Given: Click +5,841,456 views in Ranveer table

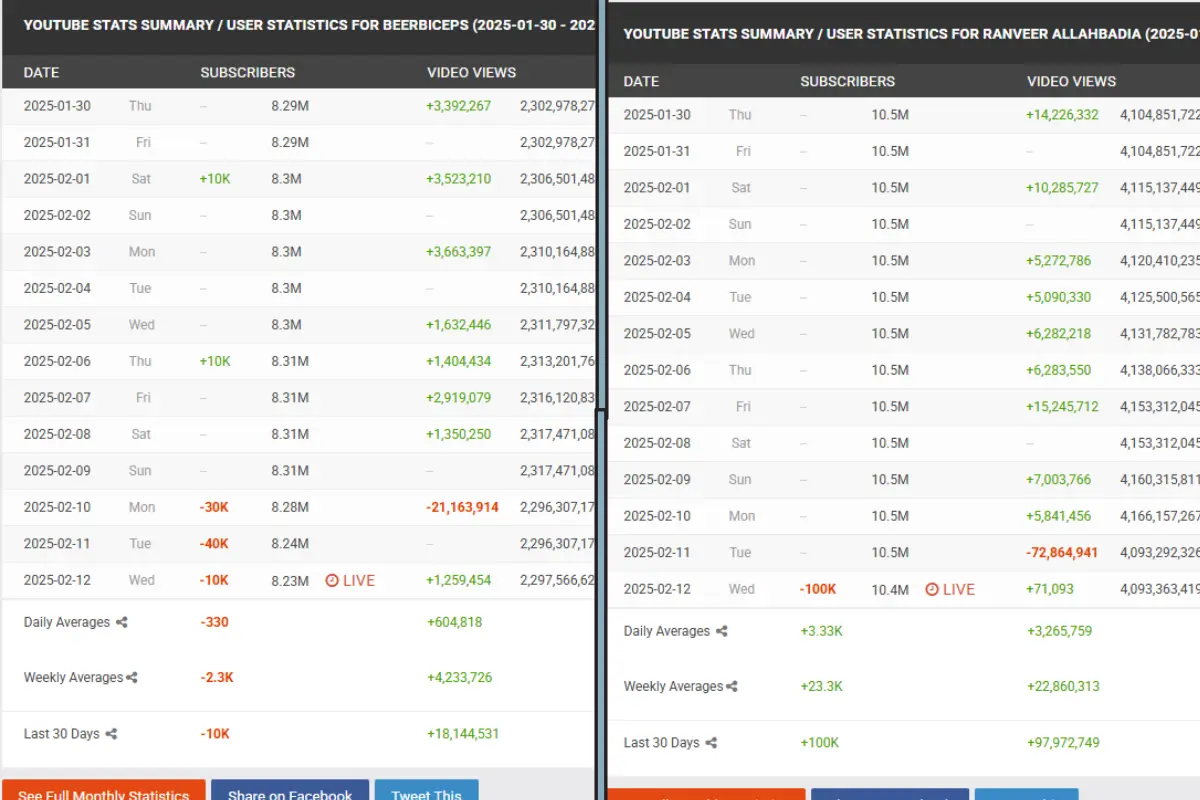Looking at the screenshot, I should point(1058,516).
